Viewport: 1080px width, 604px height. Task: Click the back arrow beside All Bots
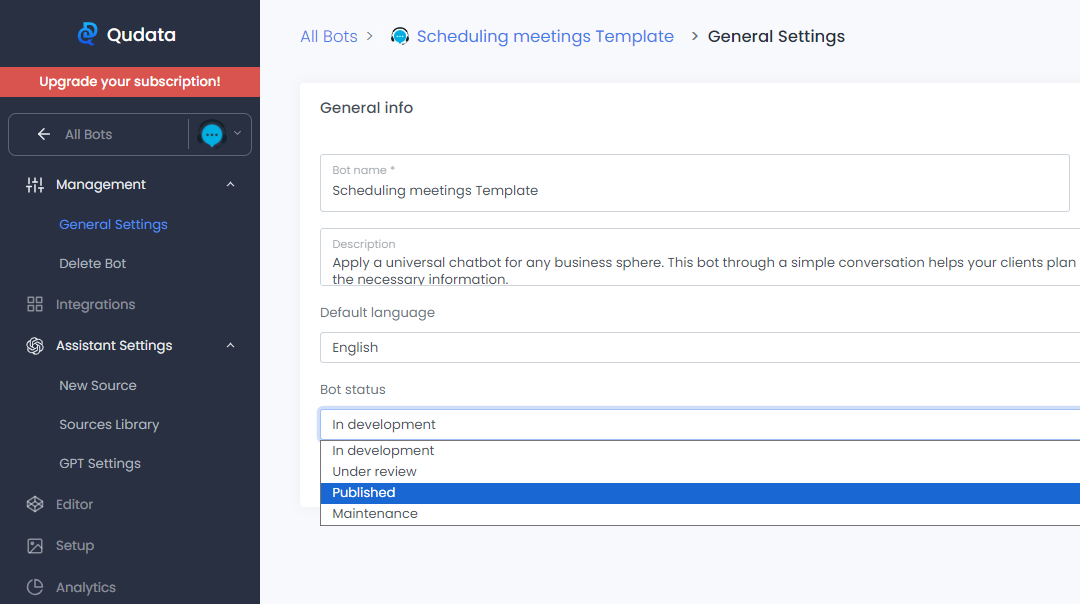coord(43,134)
